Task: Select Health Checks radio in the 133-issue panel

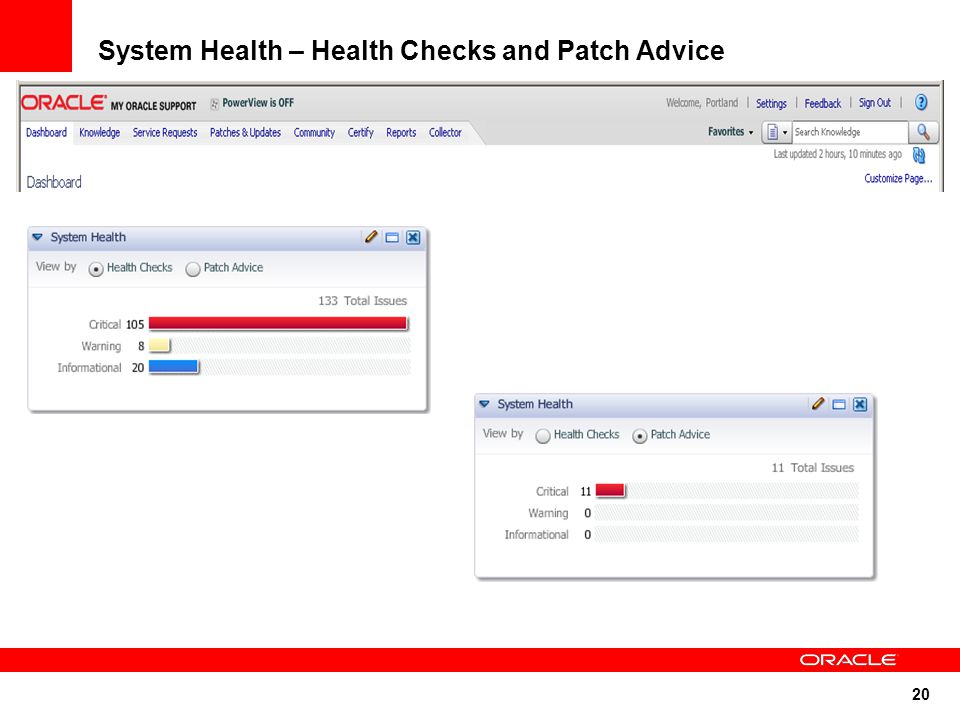Action: pos(96,269)
